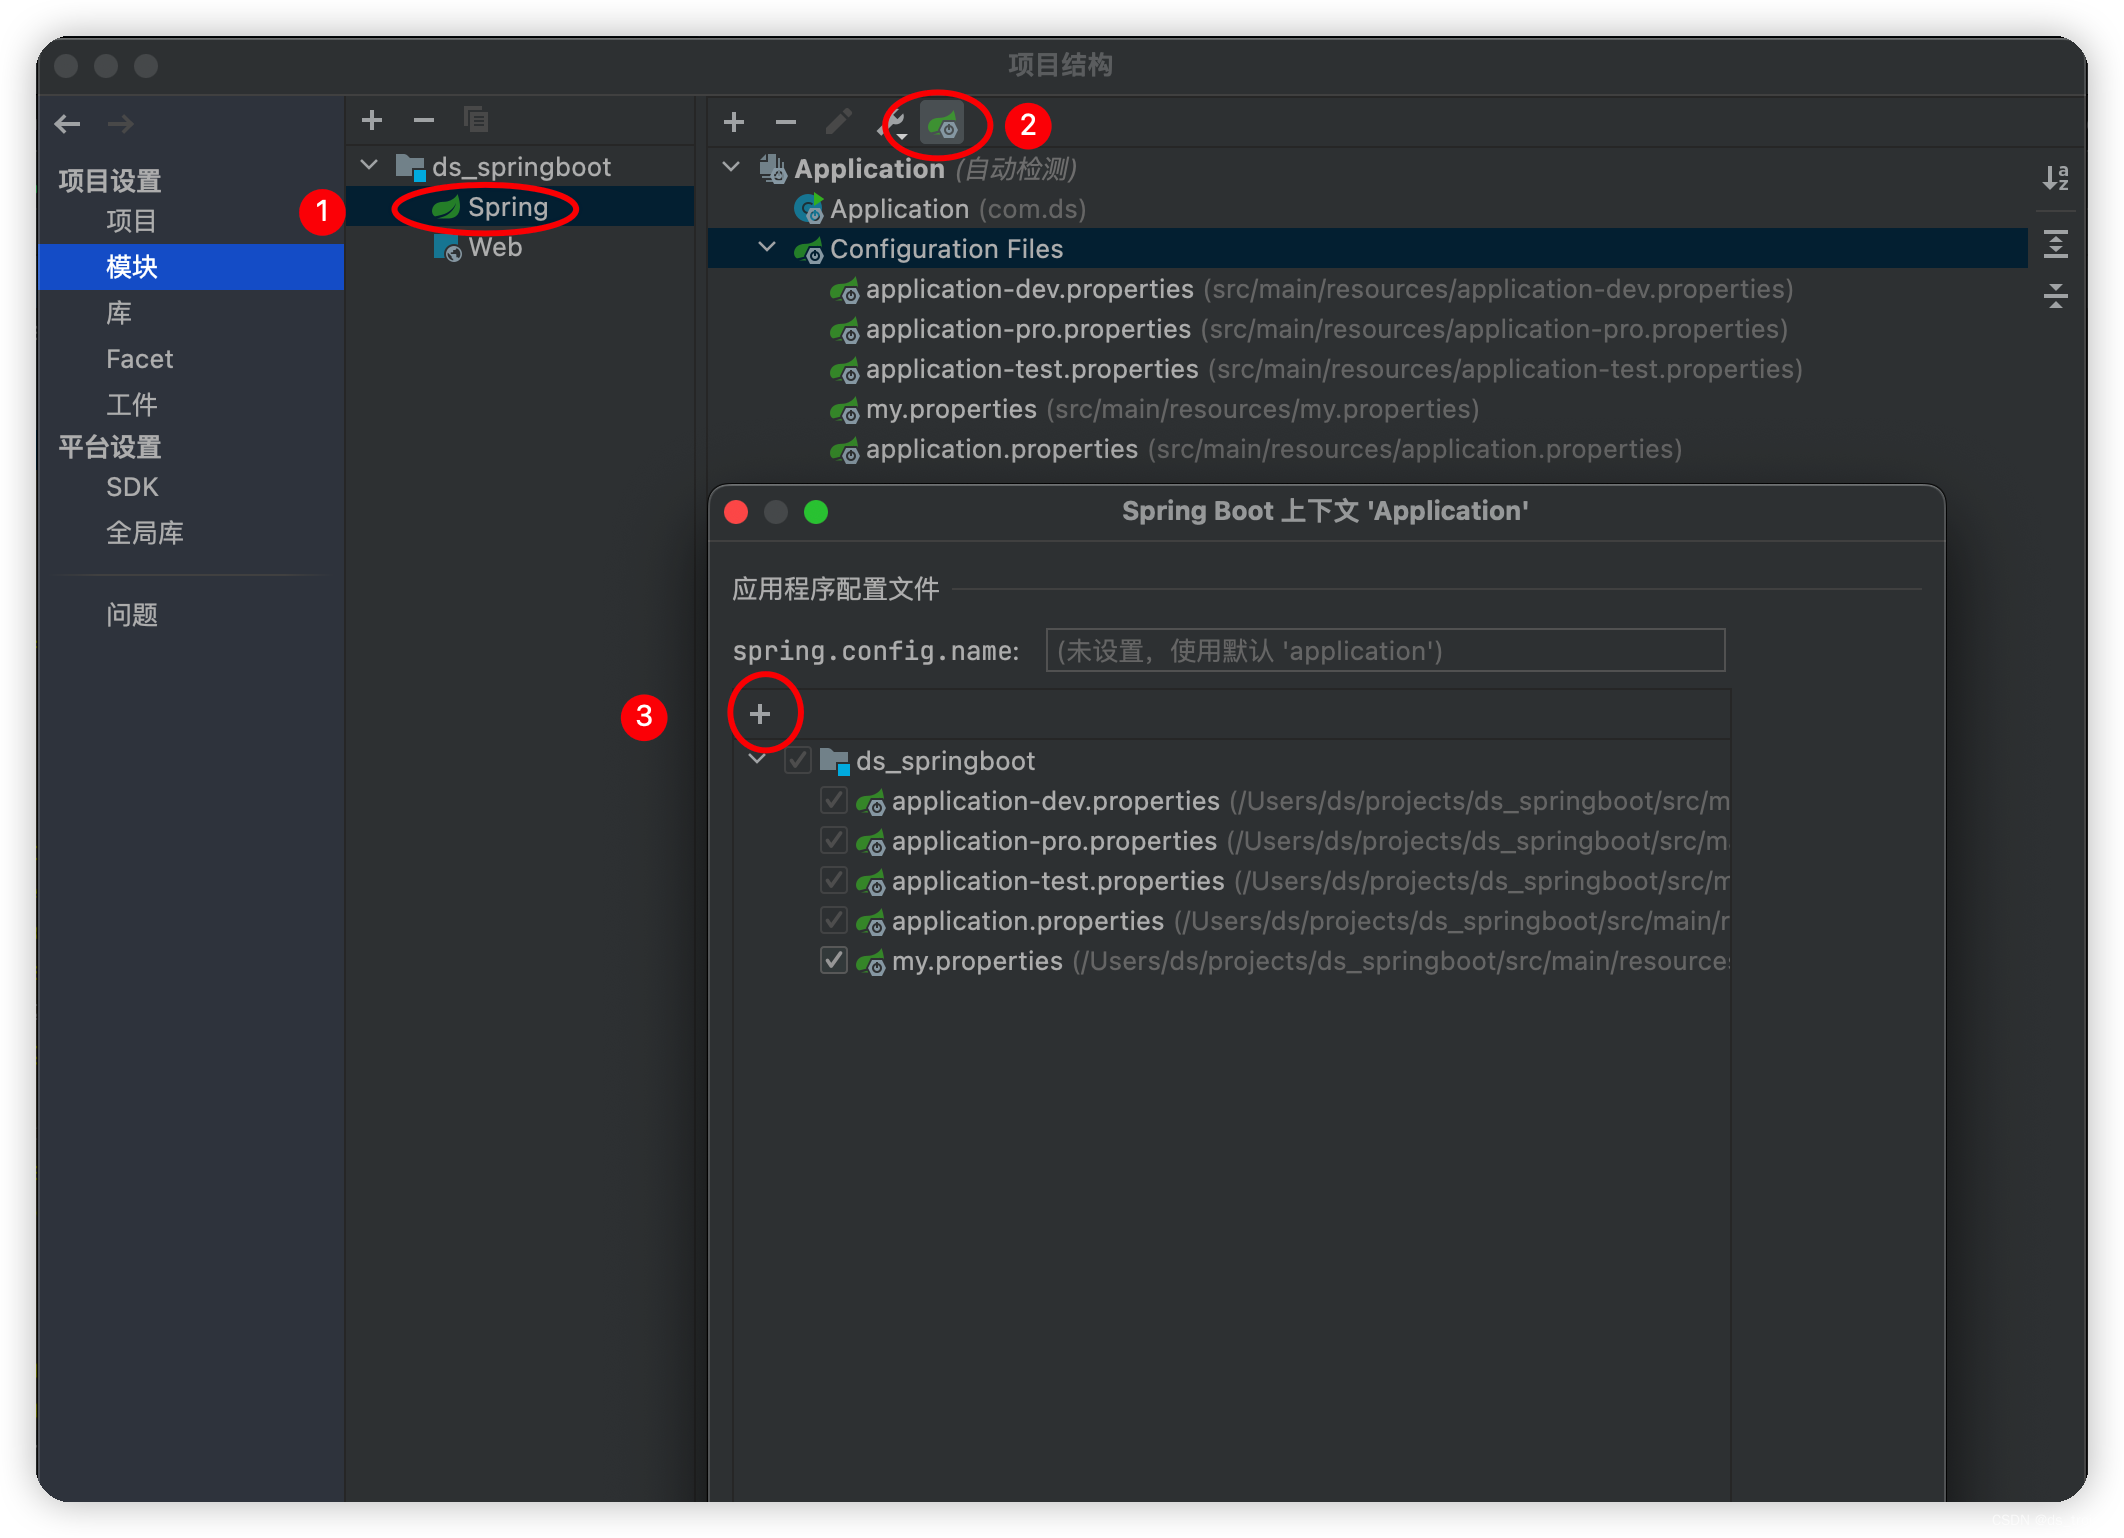Viewport: 2124px width, 1538px height.
Task: Customize Spring Boot with green leaf button
Action: click(x=943, y=124)
